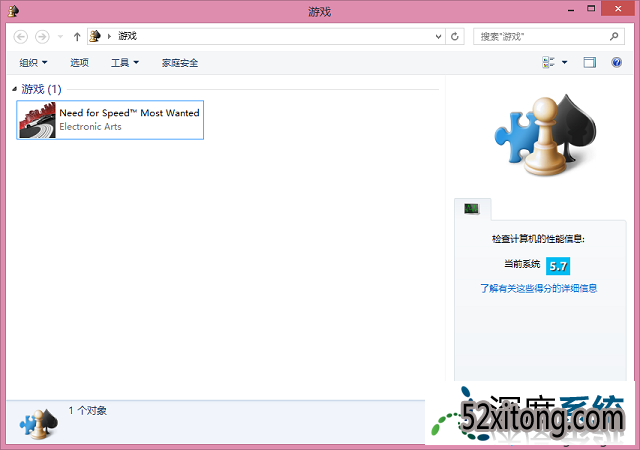Expand the view options dropdown arrow
640x450 pixels.
click(564, 62)
